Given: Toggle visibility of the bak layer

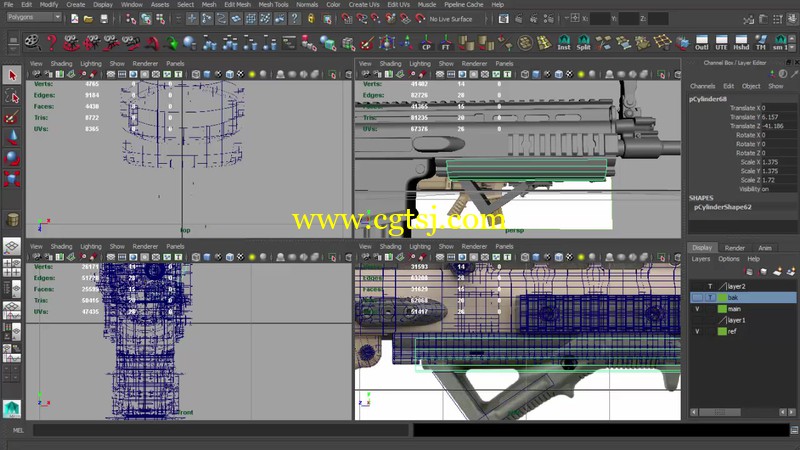Looking at the screenshot, I should 697,297.
